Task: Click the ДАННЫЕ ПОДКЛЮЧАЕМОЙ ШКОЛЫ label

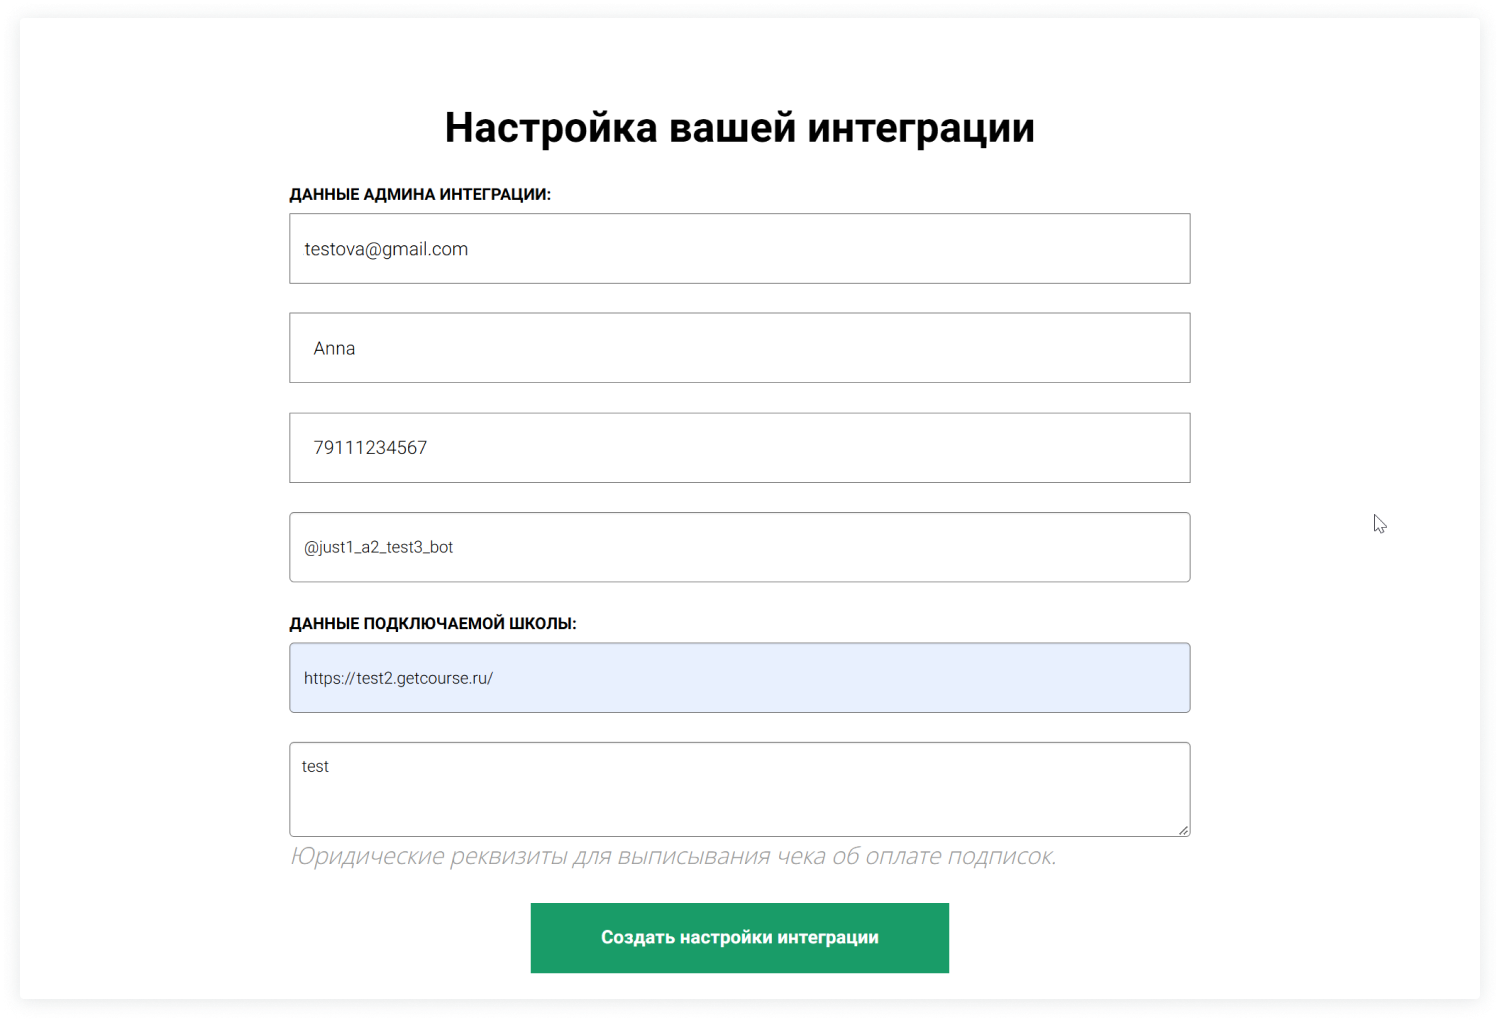Action: coord(433,623)
